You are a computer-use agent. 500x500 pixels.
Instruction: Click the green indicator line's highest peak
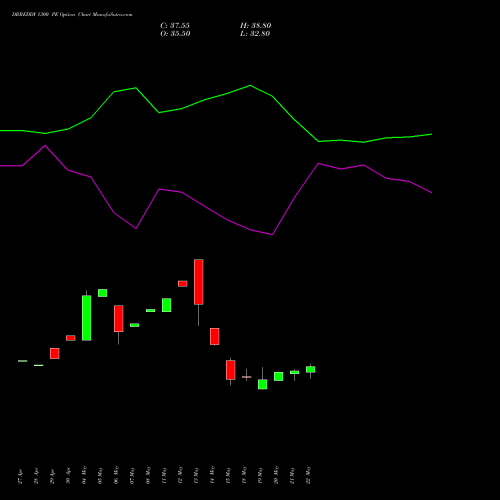(250, 85)
